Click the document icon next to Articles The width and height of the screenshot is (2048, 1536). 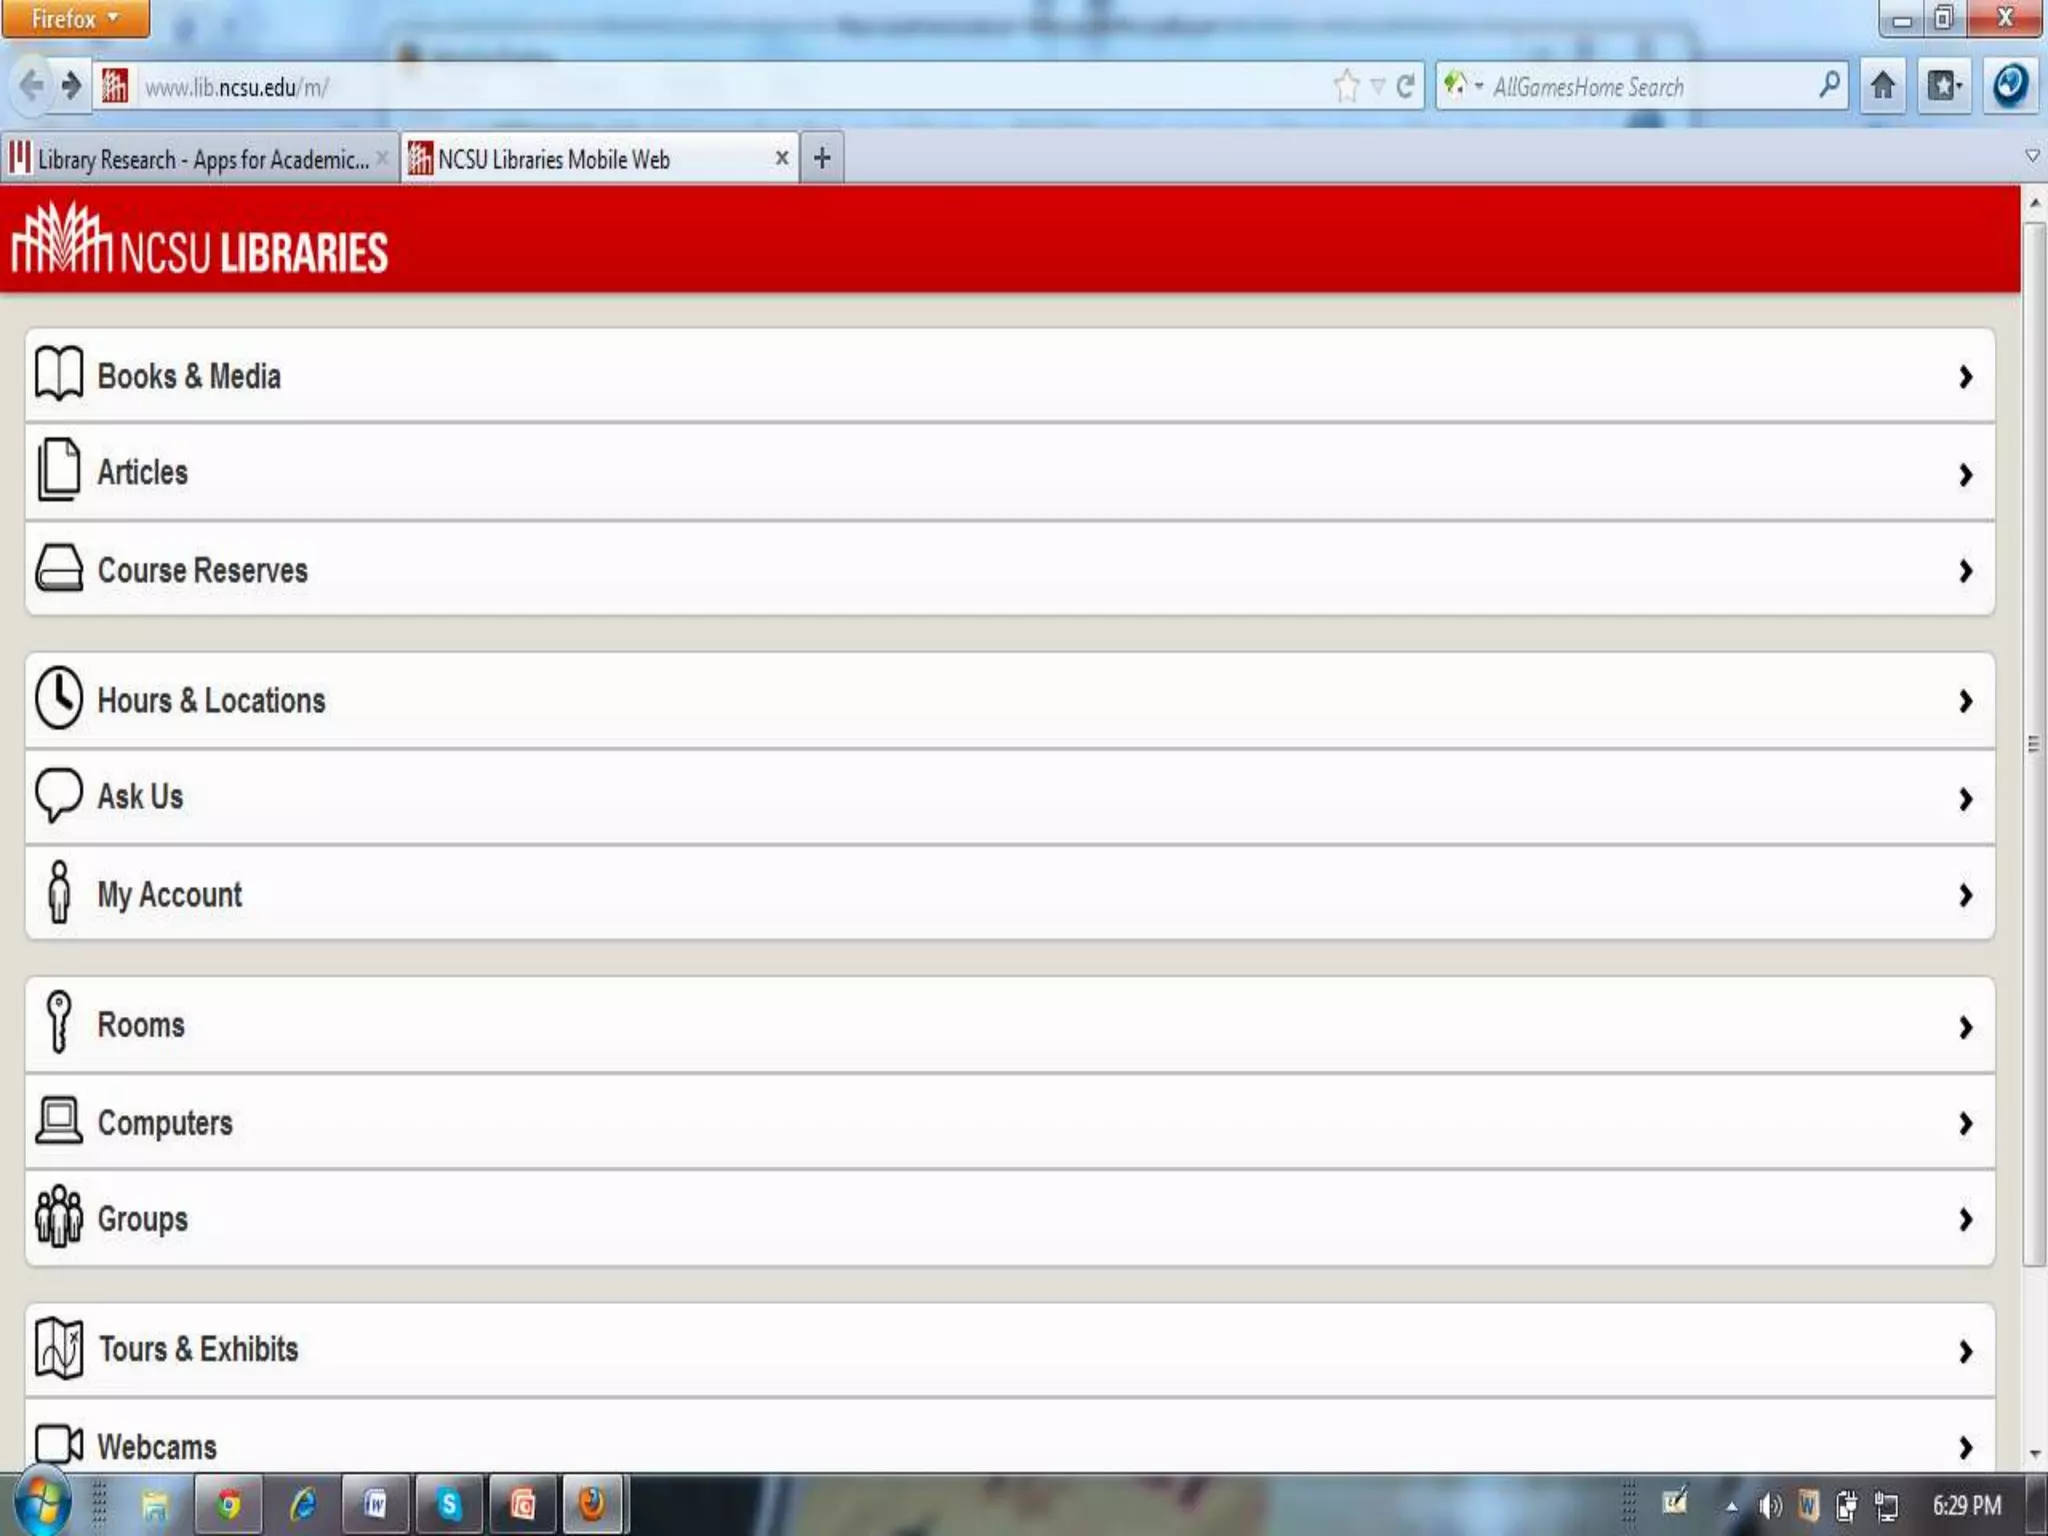coord(58,470)
